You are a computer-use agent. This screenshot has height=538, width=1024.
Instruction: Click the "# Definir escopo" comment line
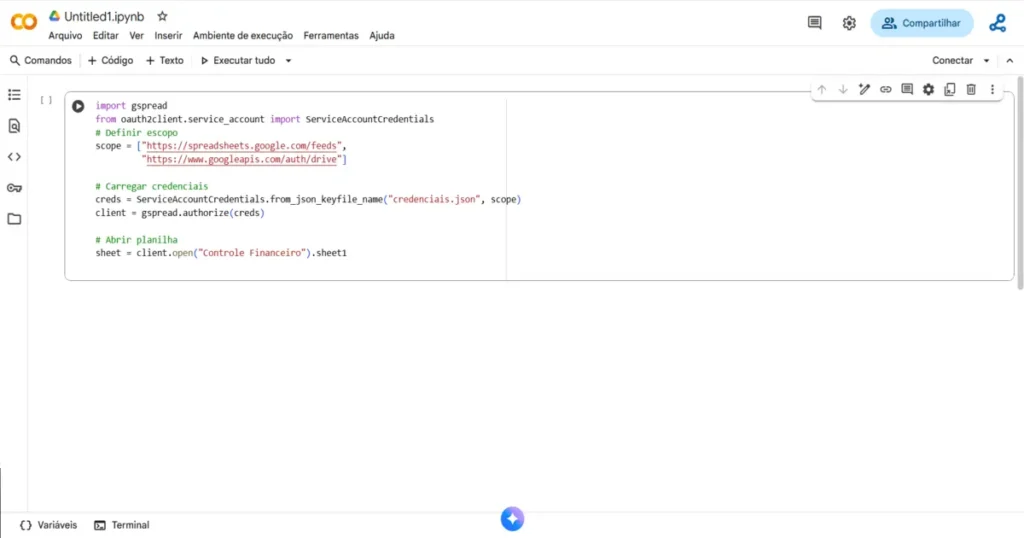pyautogui.click(x=136, y=133)
